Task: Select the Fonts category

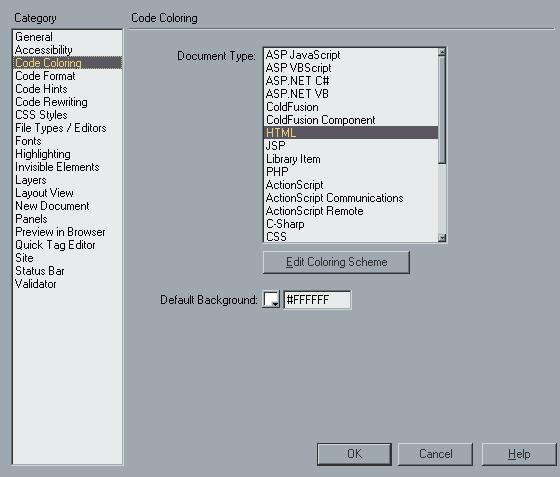Action: pyautogui.click(x=68, y=141)
